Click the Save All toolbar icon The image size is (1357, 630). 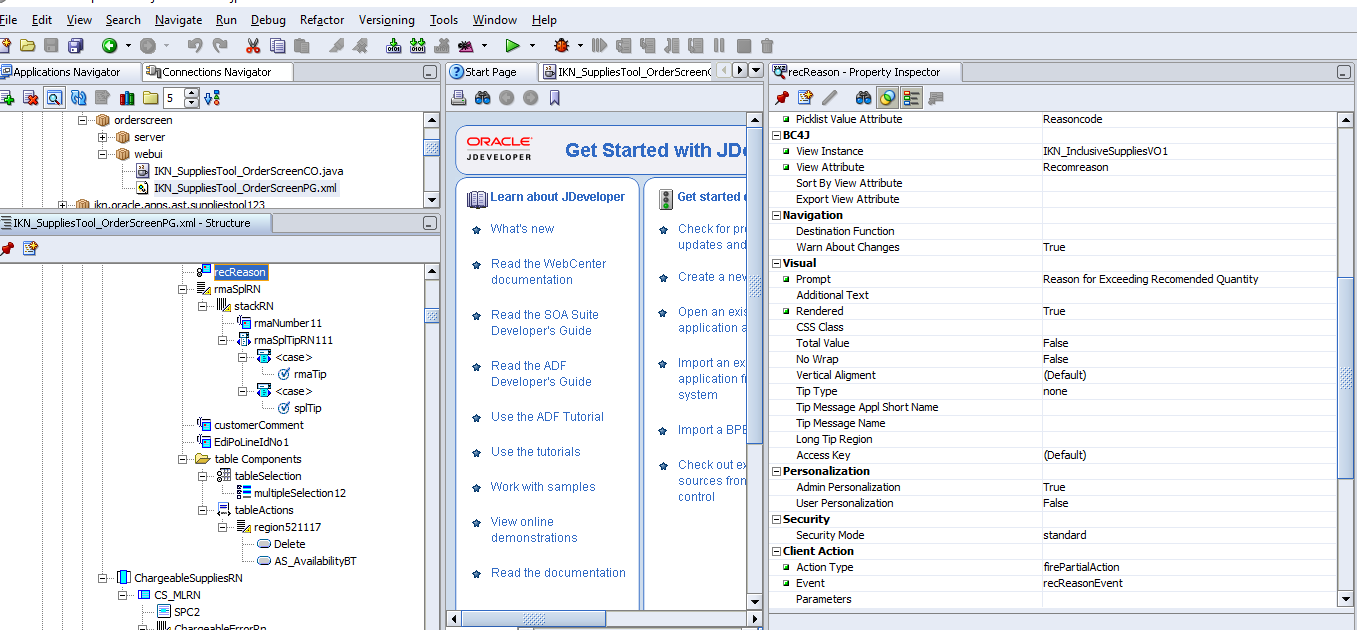76,45
